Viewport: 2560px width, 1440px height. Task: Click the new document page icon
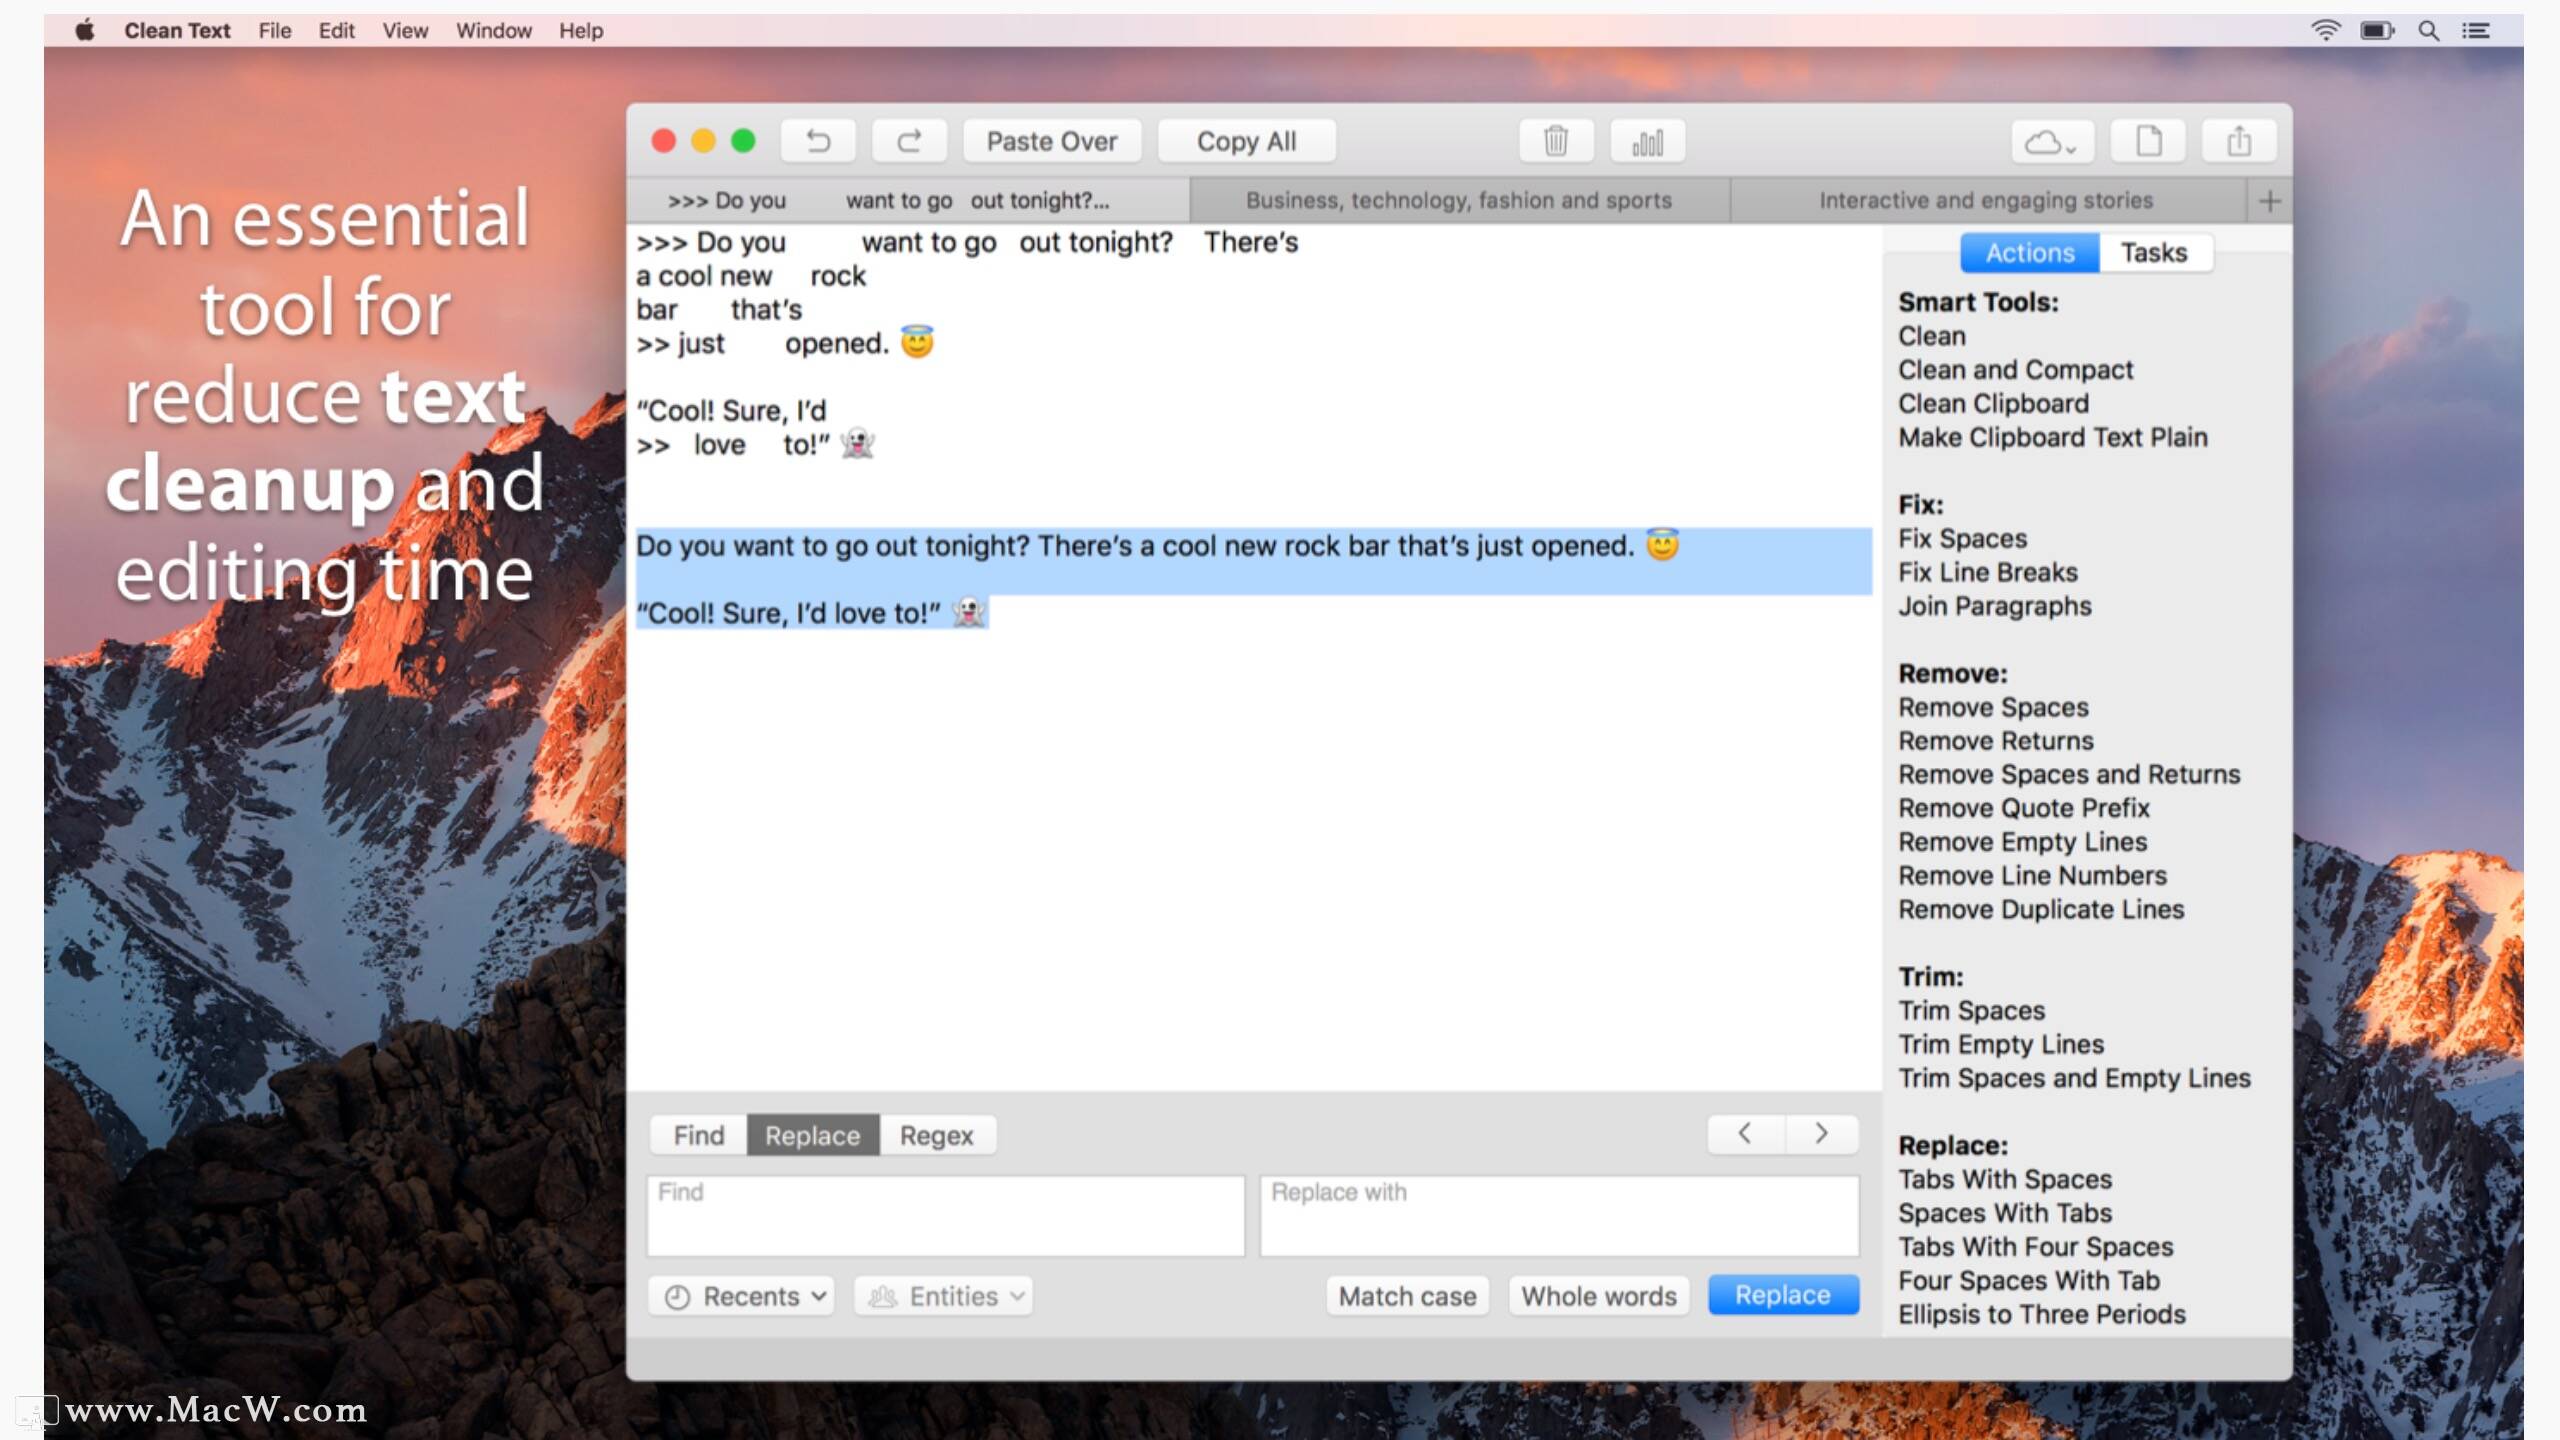pyautogui.click(x=2147, y=141)
